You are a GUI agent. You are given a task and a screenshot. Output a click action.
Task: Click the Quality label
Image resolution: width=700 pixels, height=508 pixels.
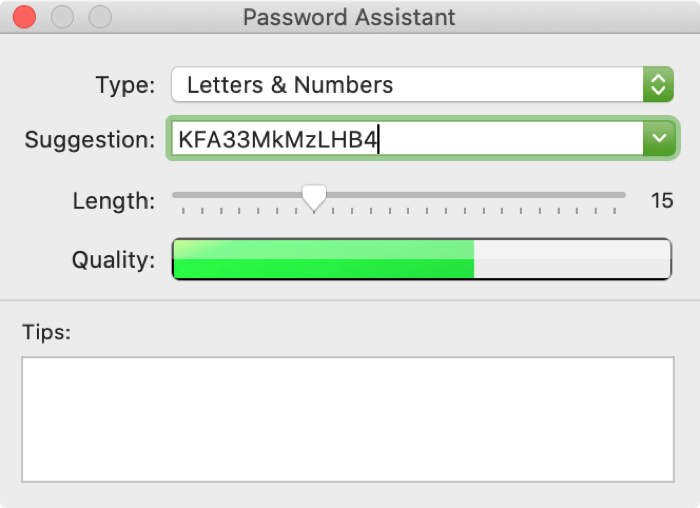pyautogui.click(x=113, y=260)
